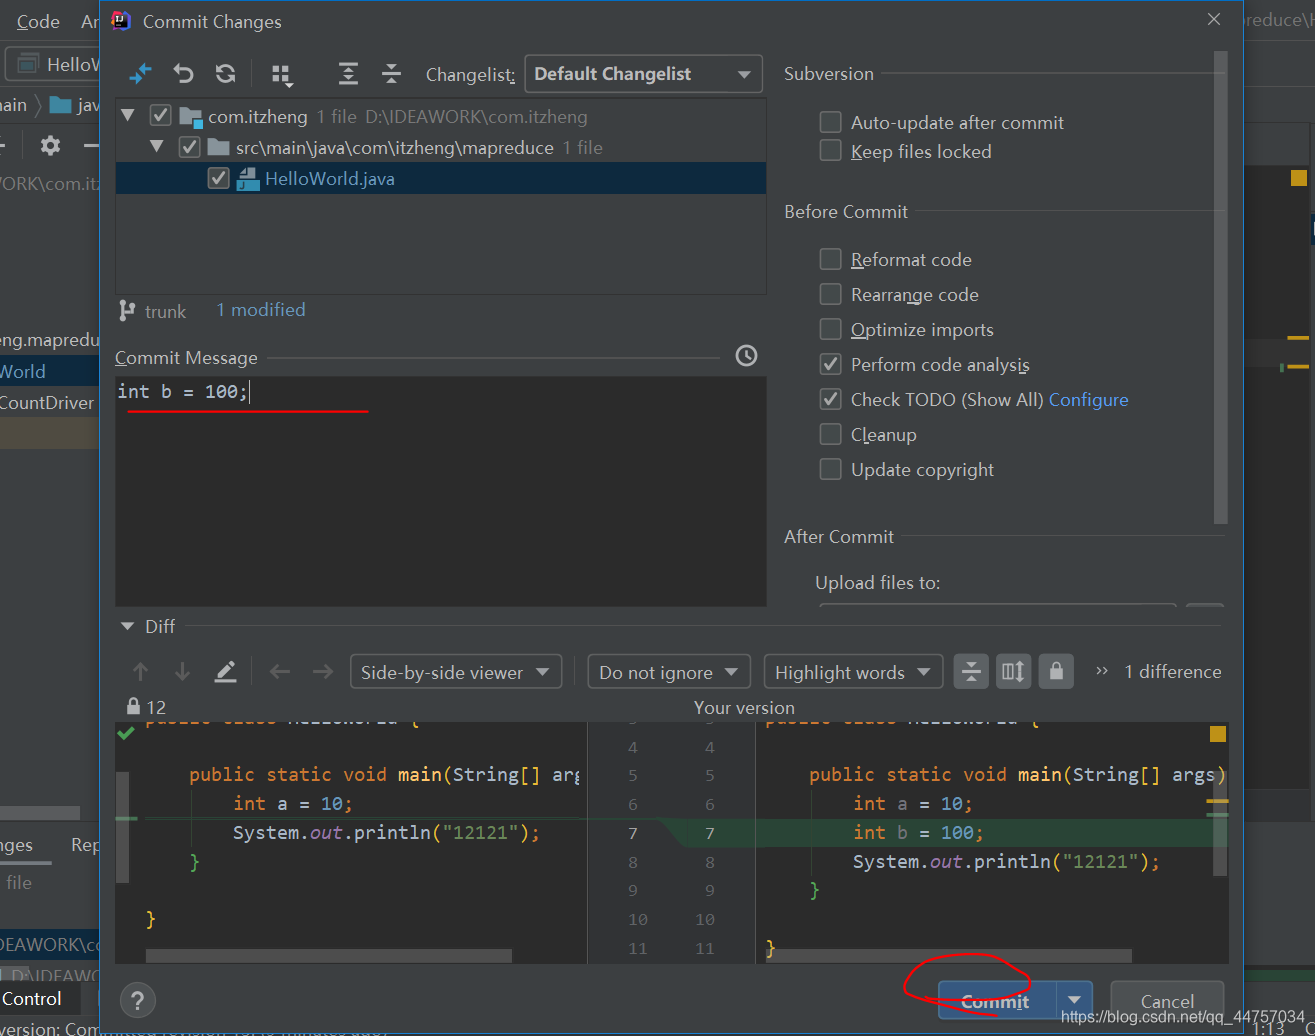Click the Configure link next to Check TODO
The height and width of the screenshot is (1036, 1315).
click(x=1088, y=400)
